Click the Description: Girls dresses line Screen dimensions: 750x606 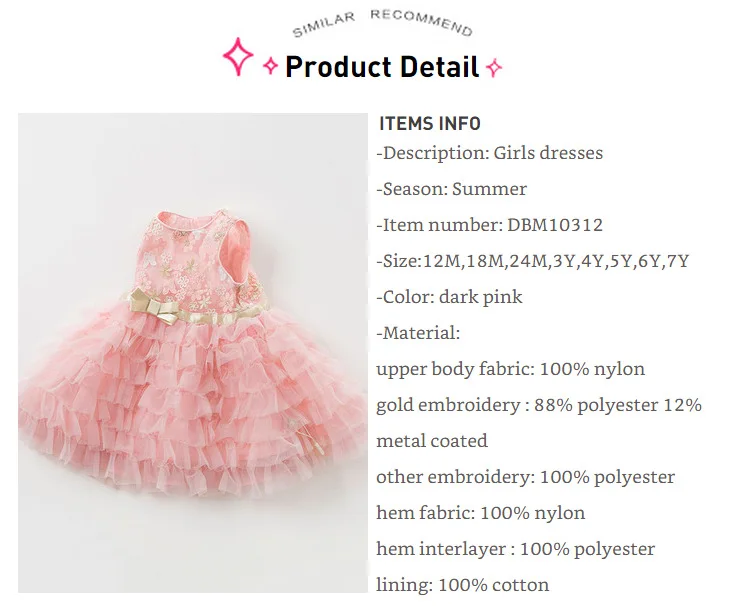pos(490,154)
